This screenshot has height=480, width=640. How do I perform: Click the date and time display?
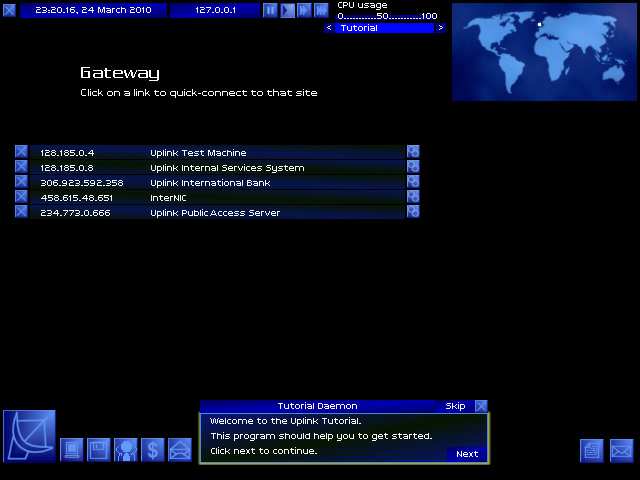[93, 10]
